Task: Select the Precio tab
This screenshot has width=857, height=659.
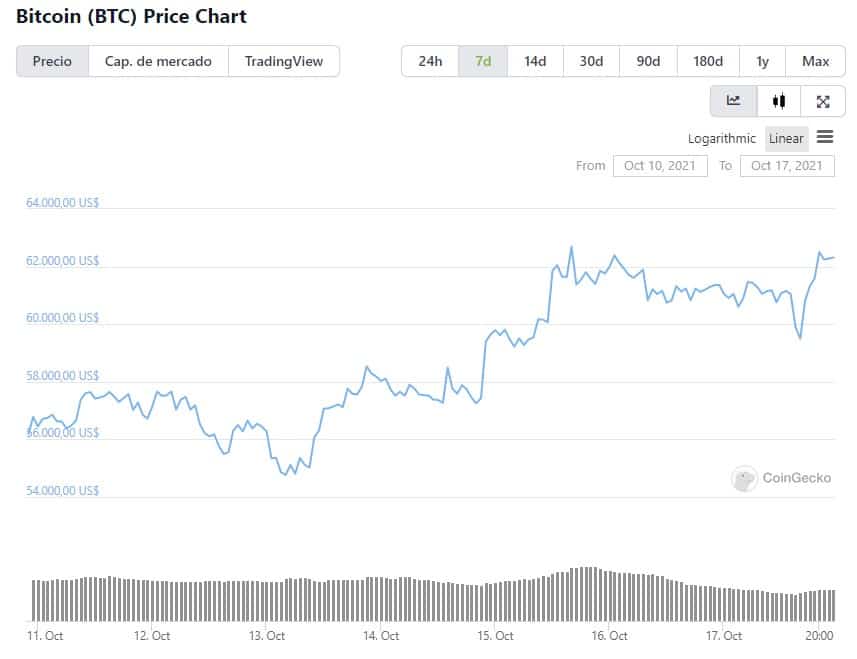Action: pyautogui.click(x=52, y=61)
